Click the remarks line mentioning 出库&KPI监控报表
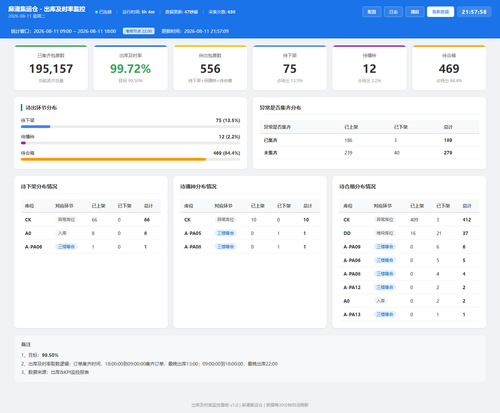This screenshot has width=500, height=413. 55,372
